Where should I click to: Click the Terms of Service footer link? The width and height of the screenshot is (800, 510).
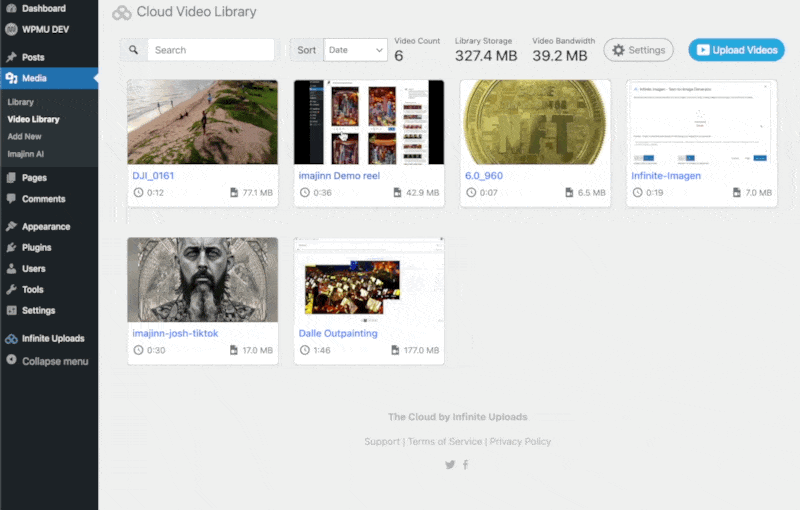[445, 442]
